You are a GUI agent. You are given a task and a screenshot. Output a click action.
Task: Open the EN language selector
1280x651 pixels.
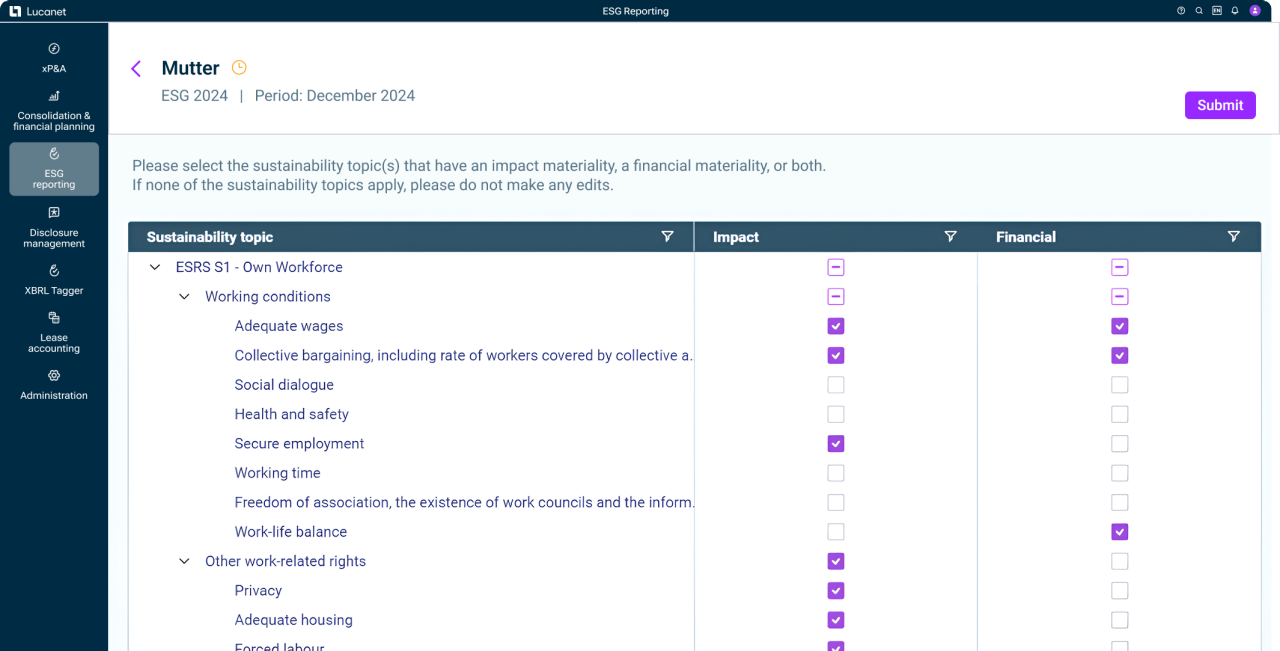tap(1217, 11)
